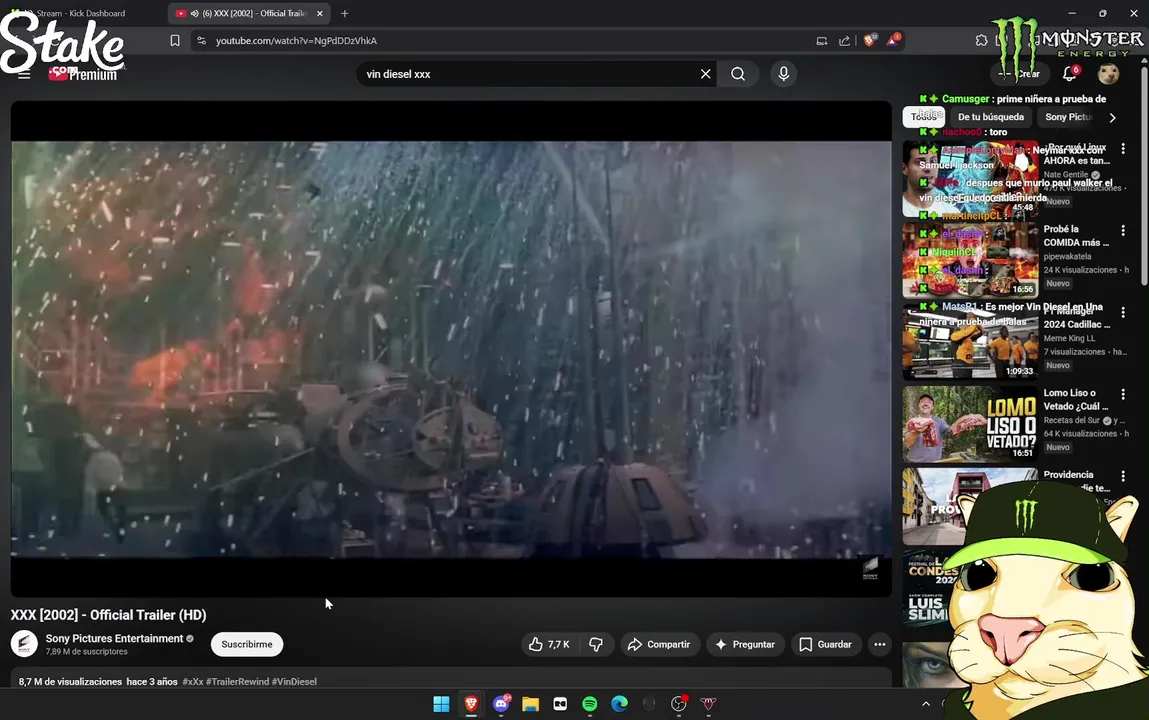The width and height of the screenshot is (1149, 720).
Task: Open YouTube notifications bell
Action: [x=1069, y=73]
